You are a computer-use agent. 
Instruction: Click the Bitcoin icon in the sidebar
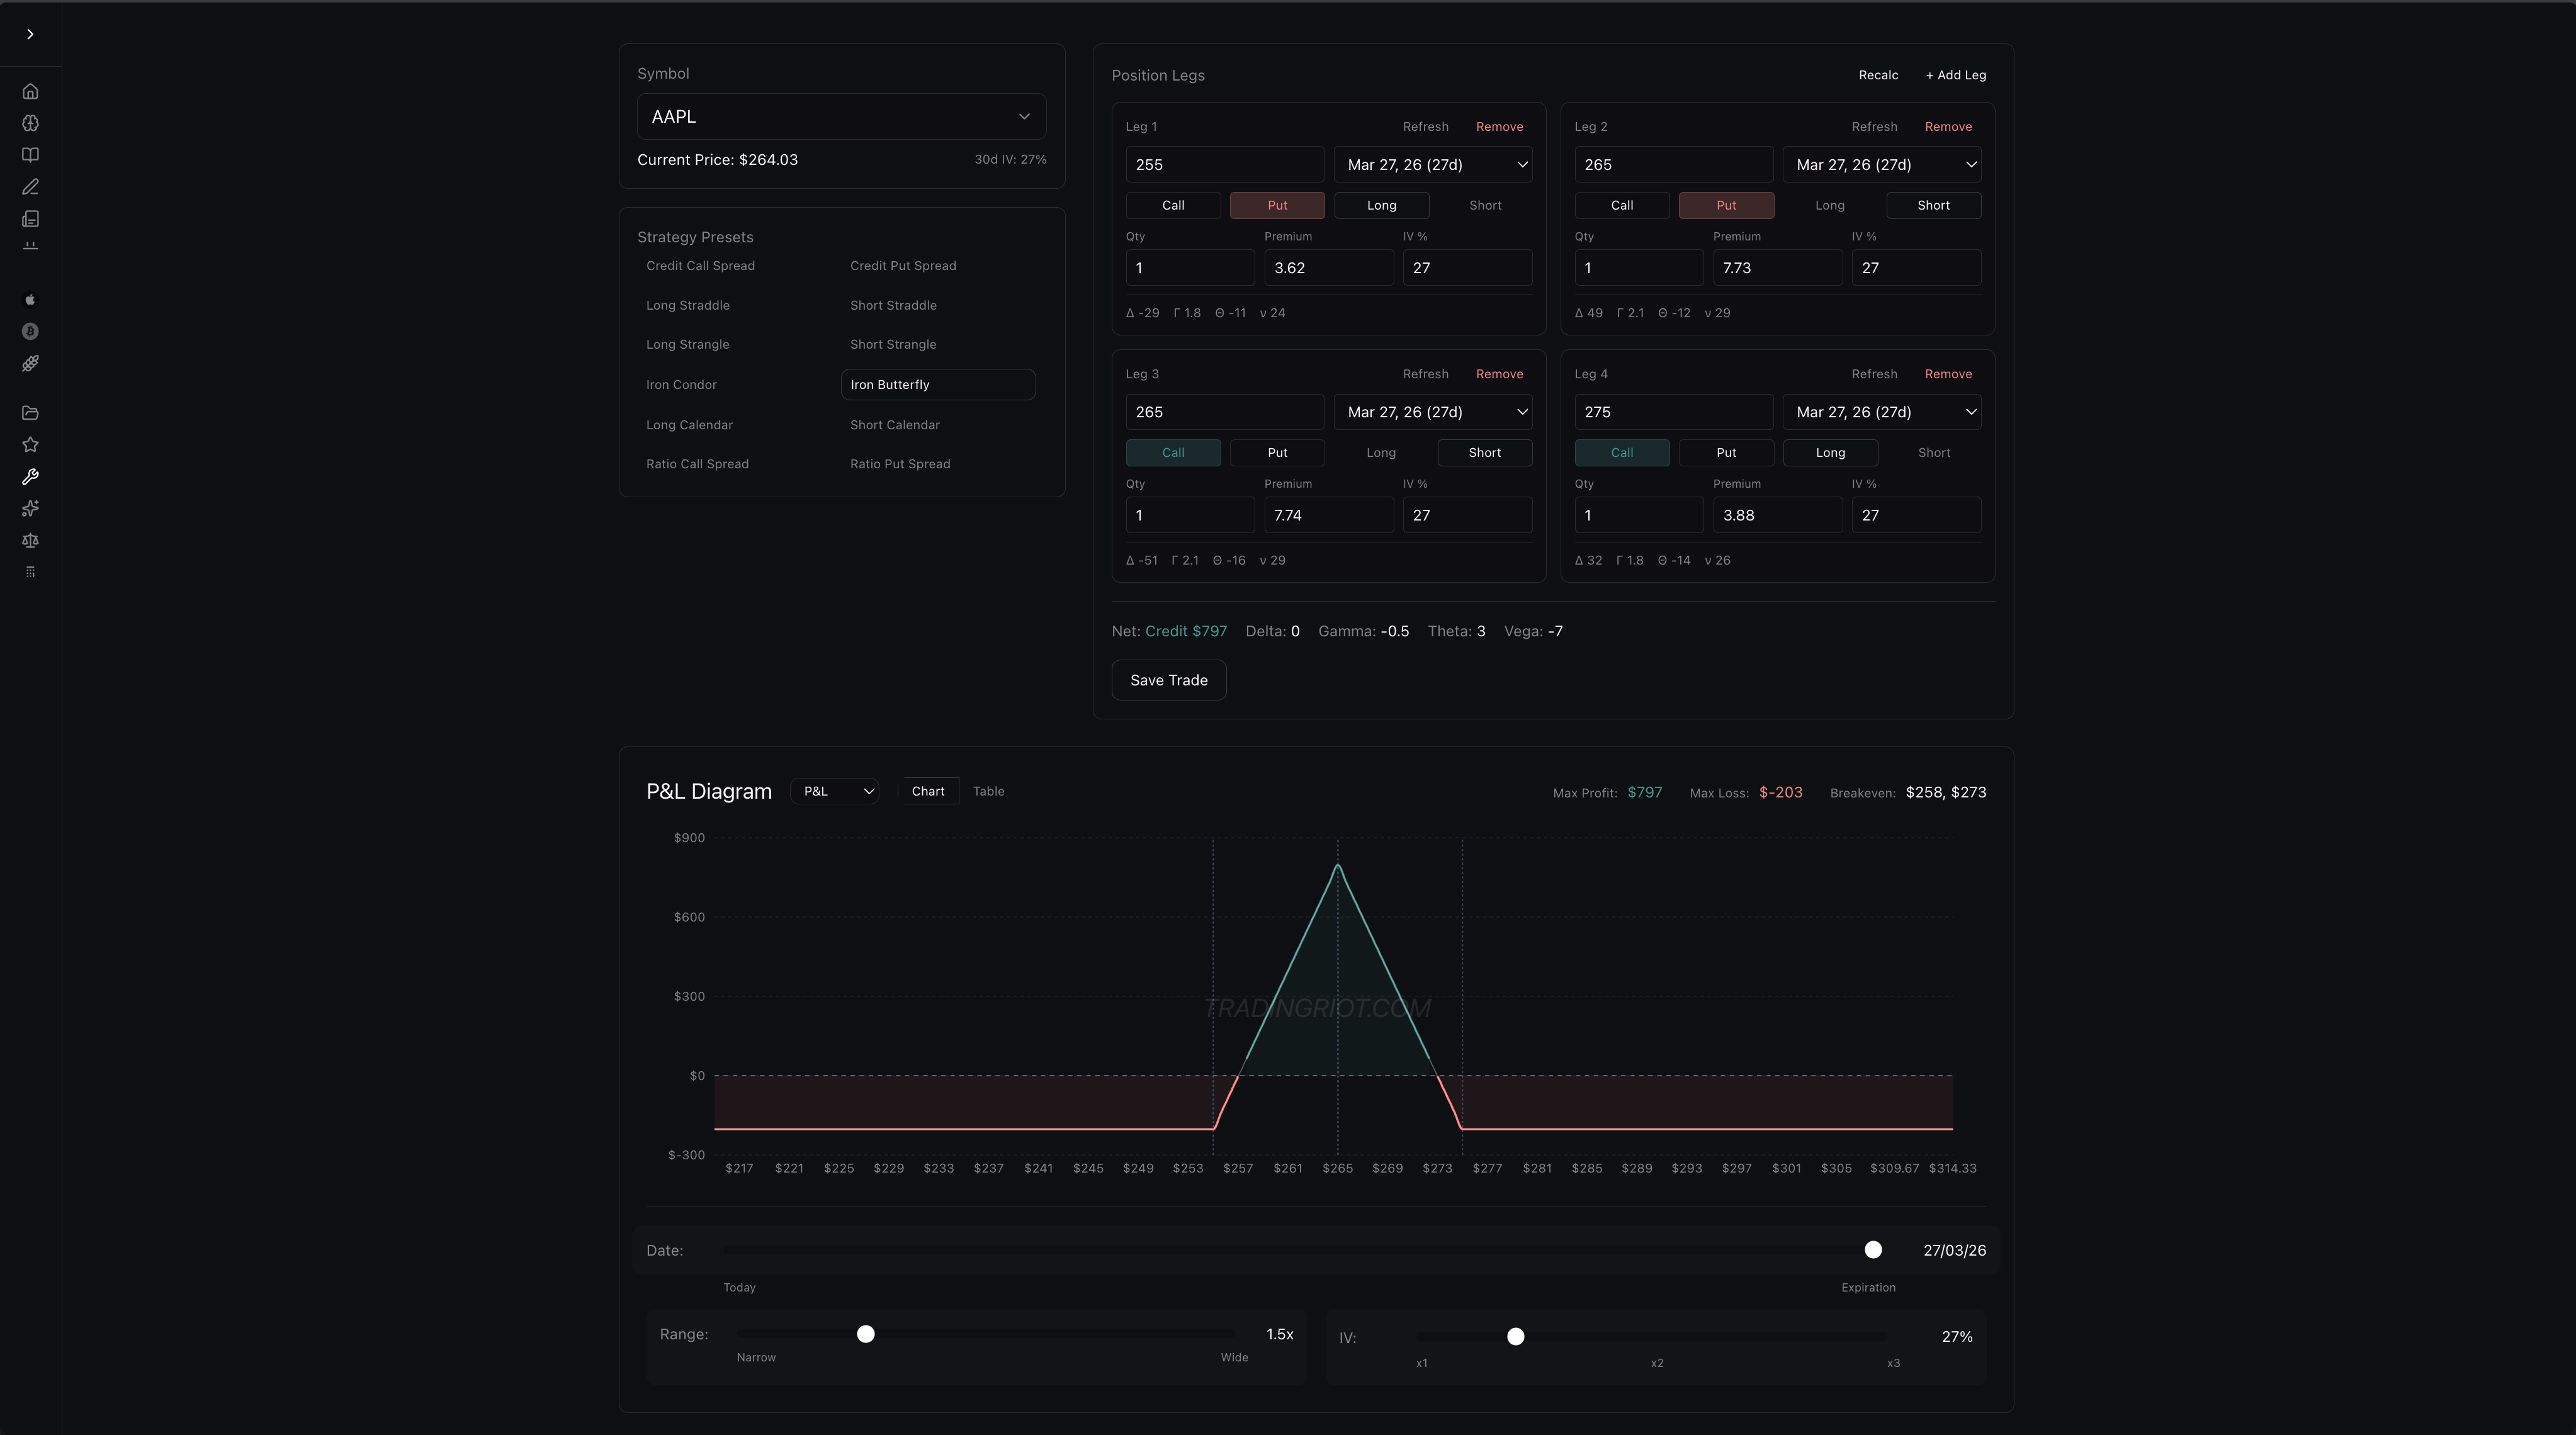(30, 331)
